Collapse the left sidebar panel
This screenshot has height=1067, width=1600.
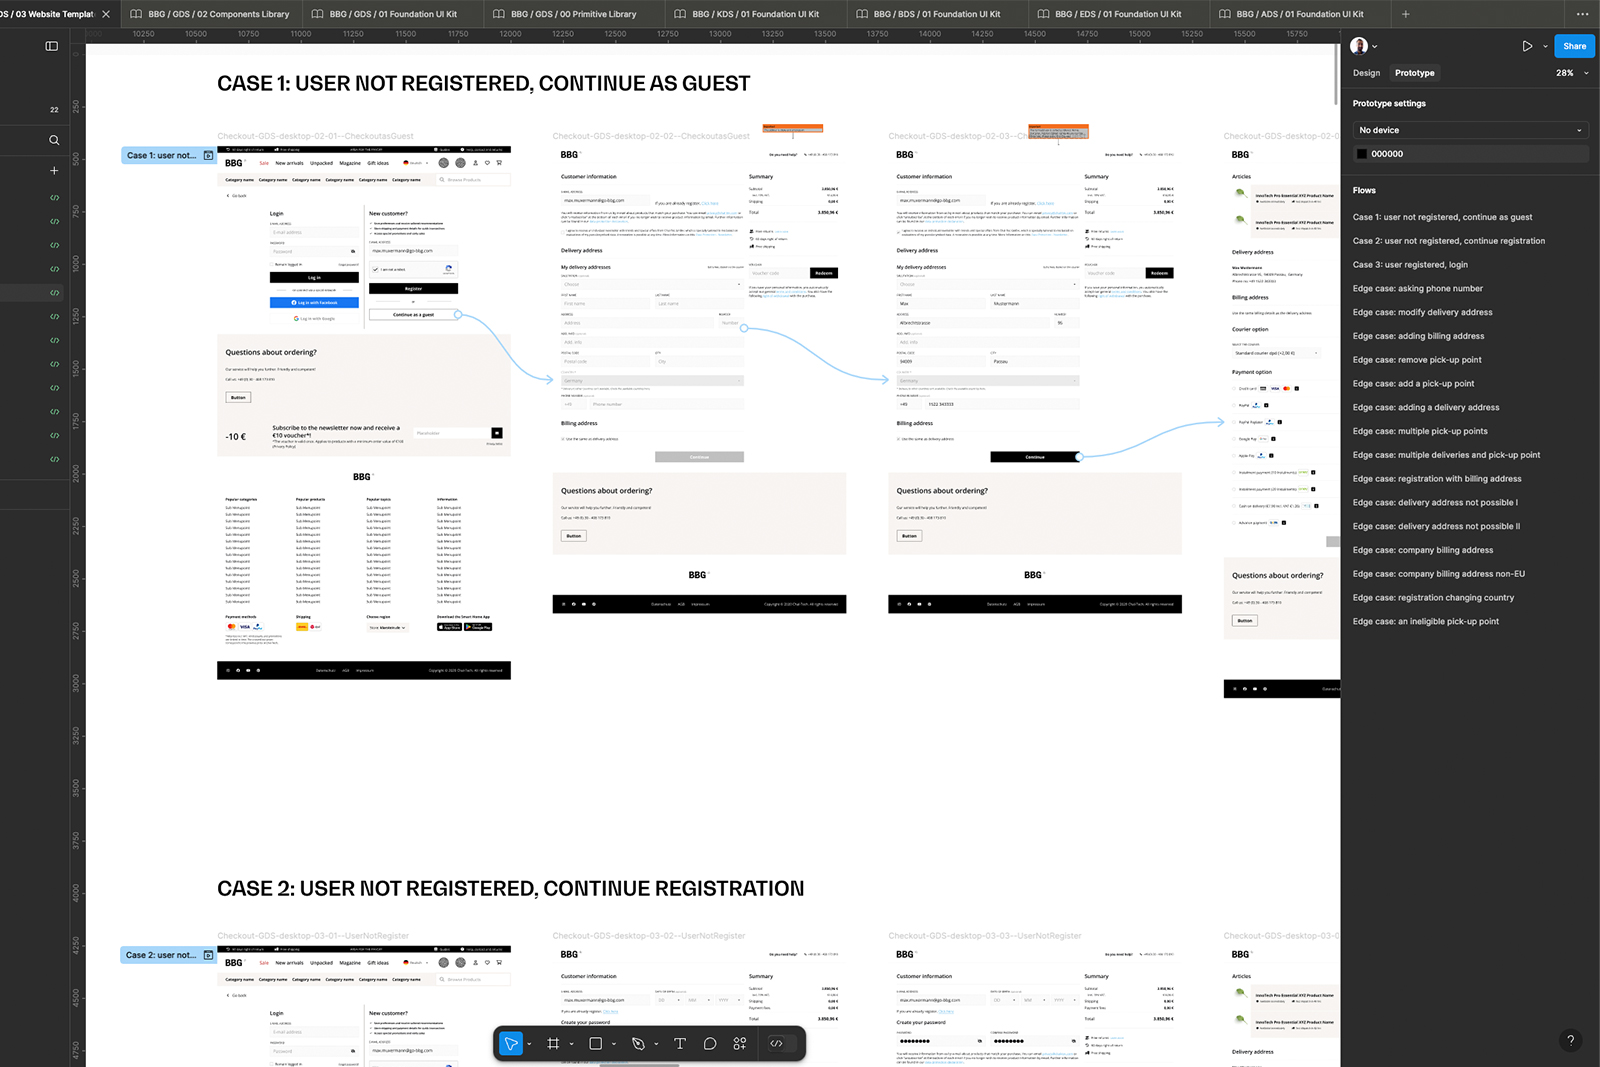pyautogui.click(x=52, y=46)
